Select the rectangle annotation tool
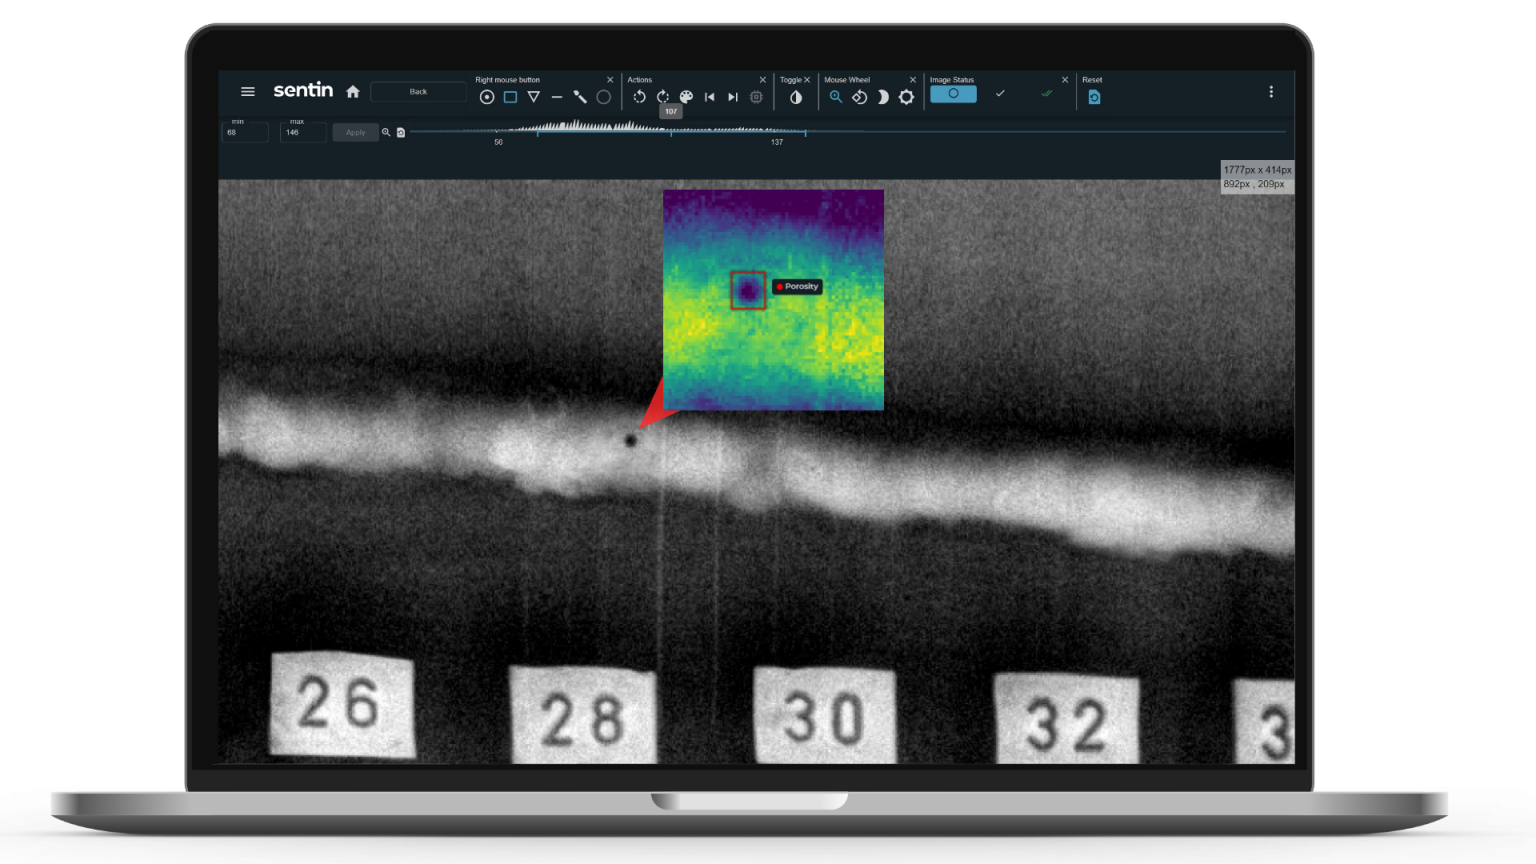1536x864 pixels. coord(510,96)
